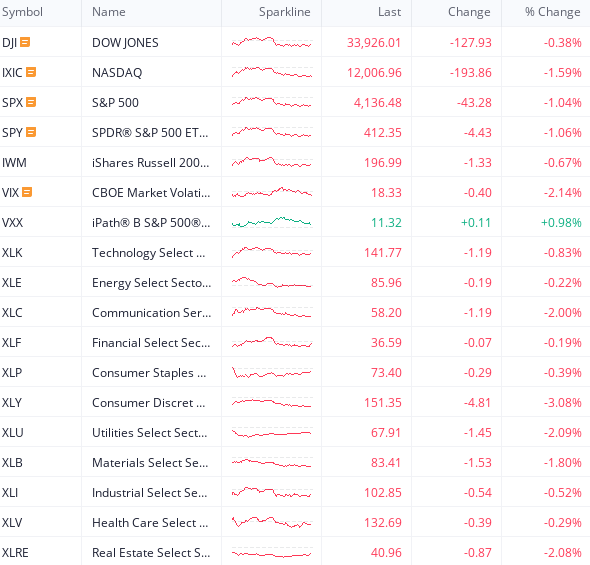Image resolution: width=590 pixels, height=565 pixels.
Task: Click the Health Care Select name
Action: click(x=150, y=522)
